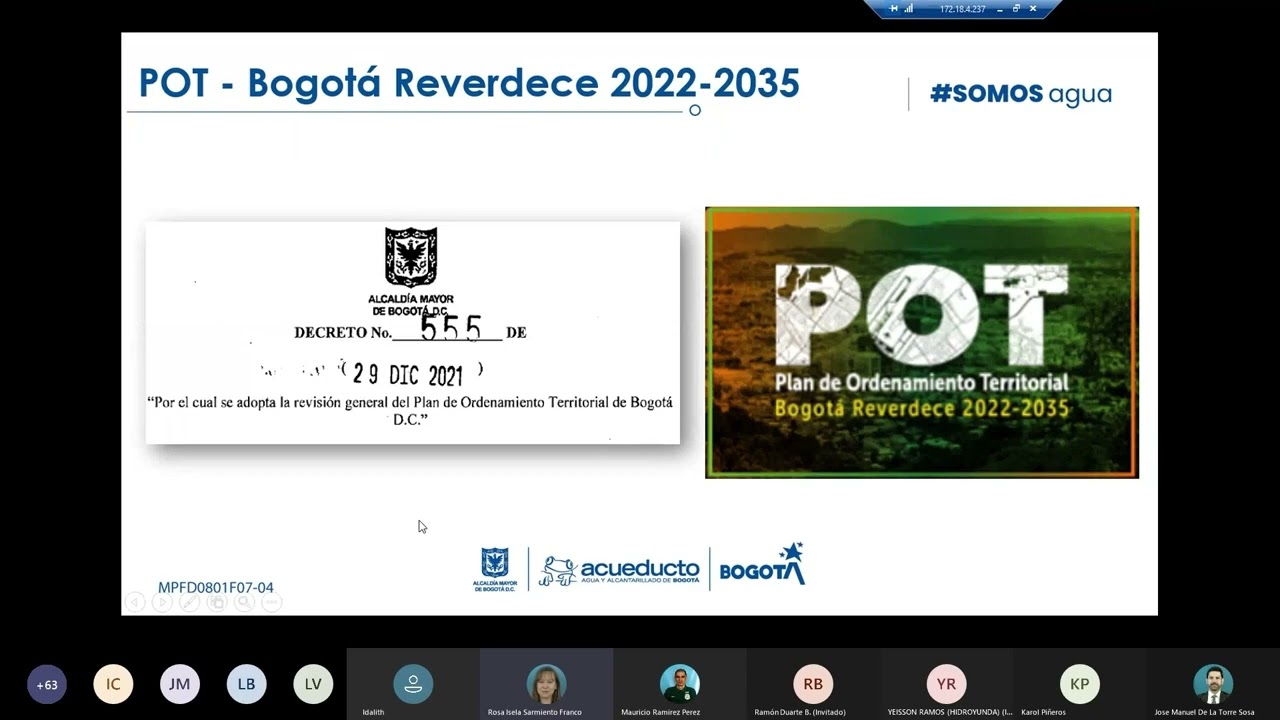Select Ramón Duarte B. (Invitado) tile
The image size is (1280, 720).
click(x=813, y=684)
